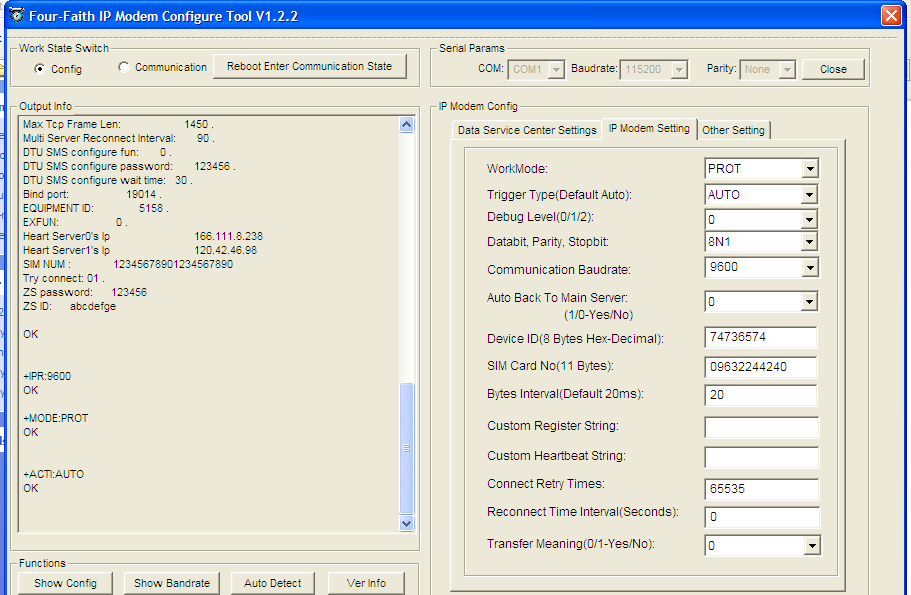Click the Four-Faith app icon in title bar
Screen dimensions: 911x595
tap(17, 15)
